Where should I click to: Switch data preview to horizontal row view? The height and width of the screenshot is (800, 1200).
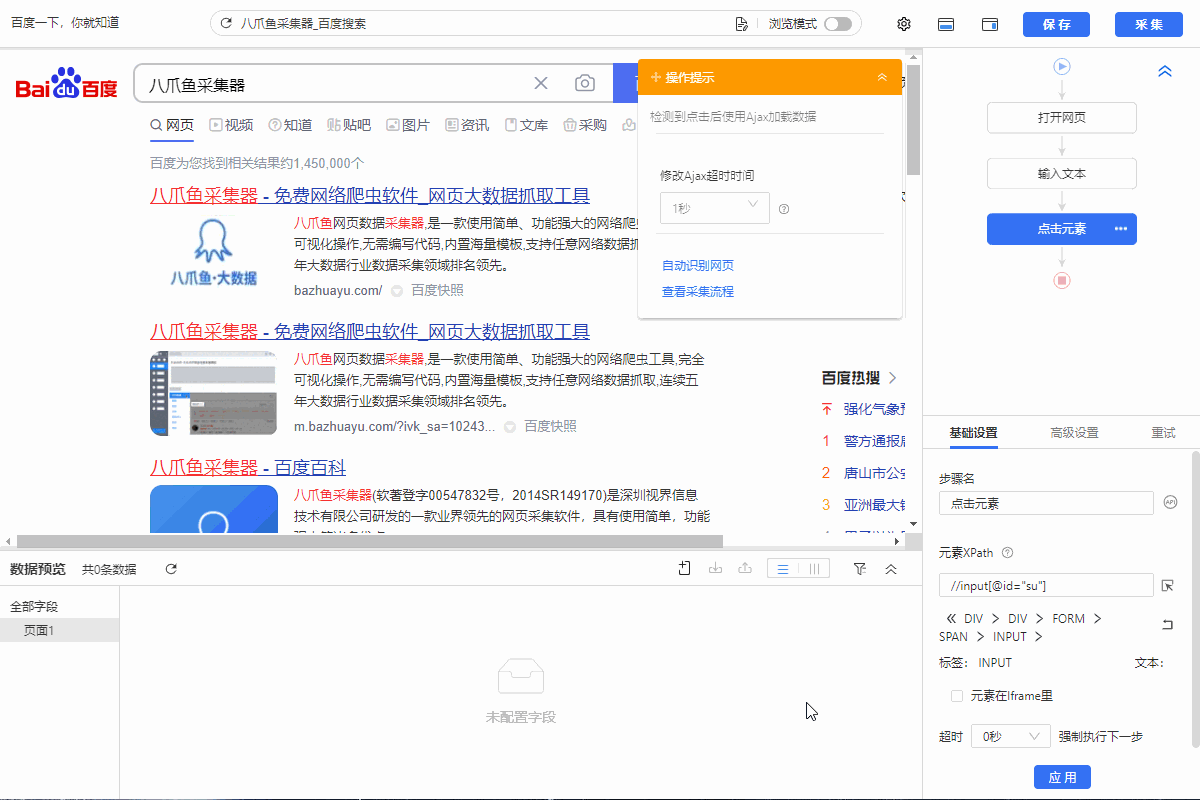783,569
